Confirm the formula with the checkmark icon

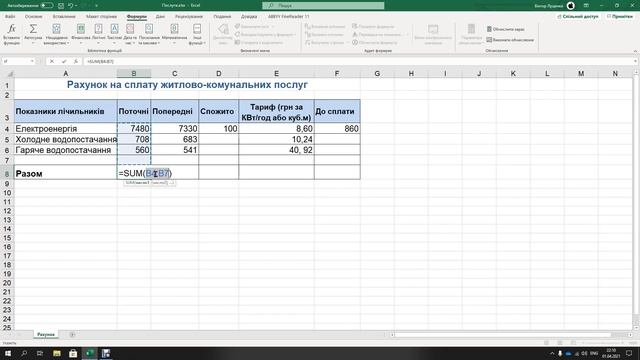click(x=64, y=61)
